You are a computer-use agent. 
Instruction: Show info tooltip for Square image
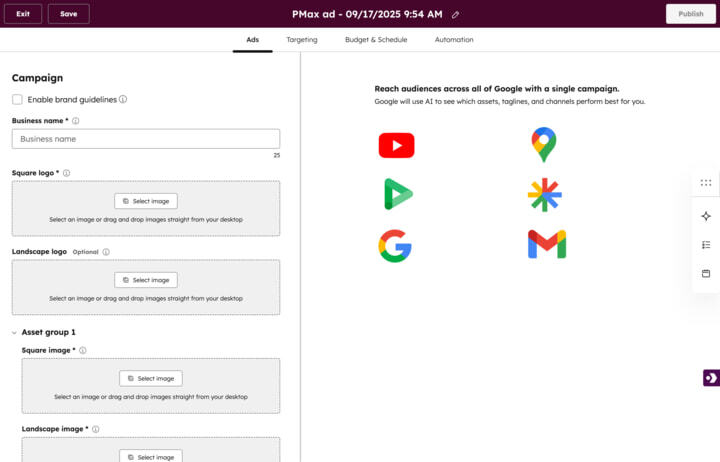point(83,350)
